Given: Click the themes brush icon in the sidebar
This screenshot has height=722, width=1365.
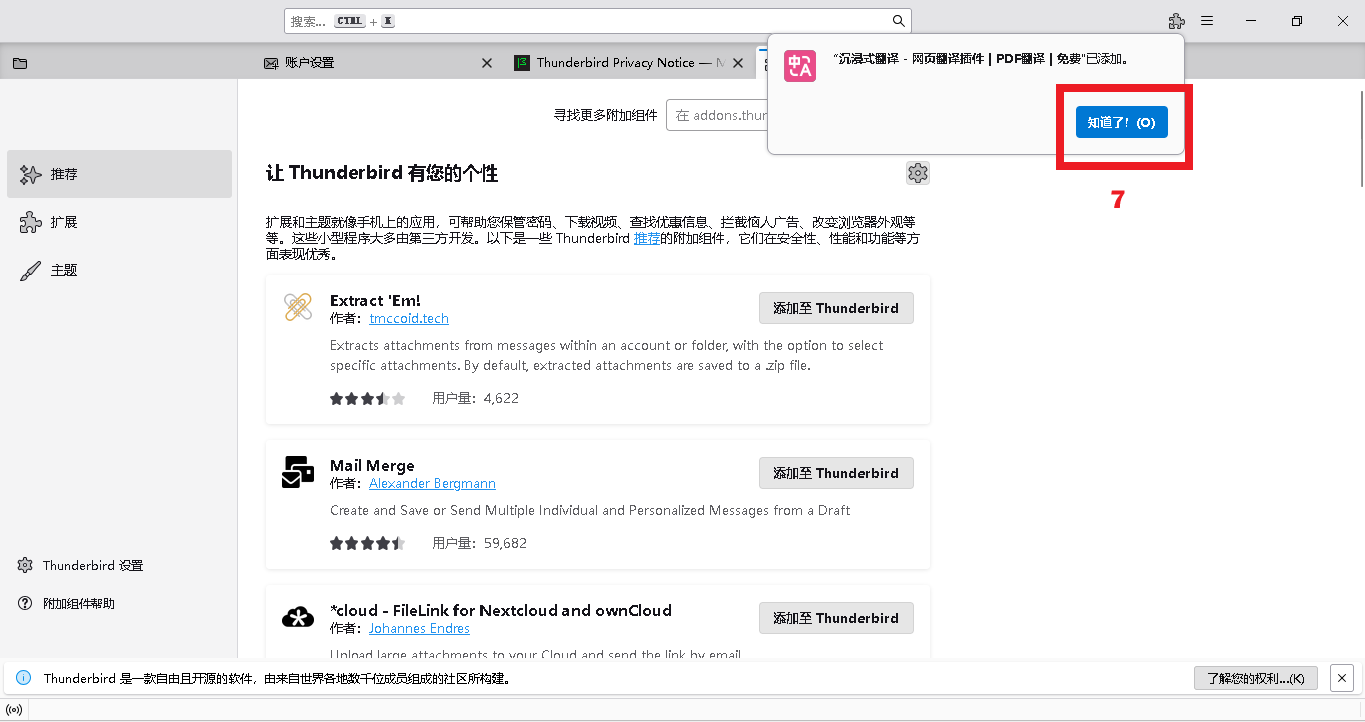Looking at the screenshot, I should (x=30, y=270).
